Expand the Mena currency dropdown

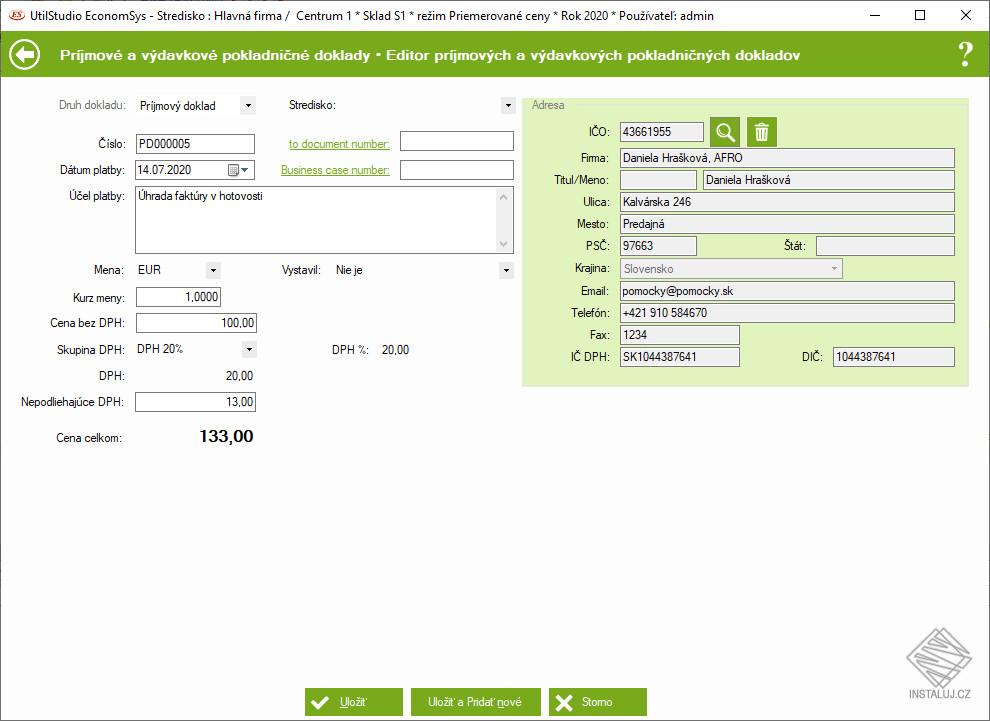pyautogui.click(x=213, y=270)
